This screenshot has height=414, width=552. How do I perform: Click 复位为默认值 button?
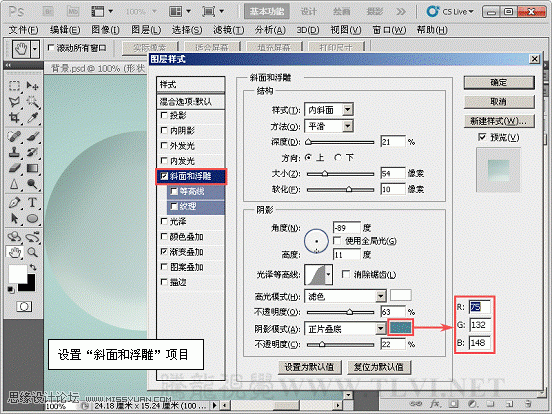coord(379,367)
